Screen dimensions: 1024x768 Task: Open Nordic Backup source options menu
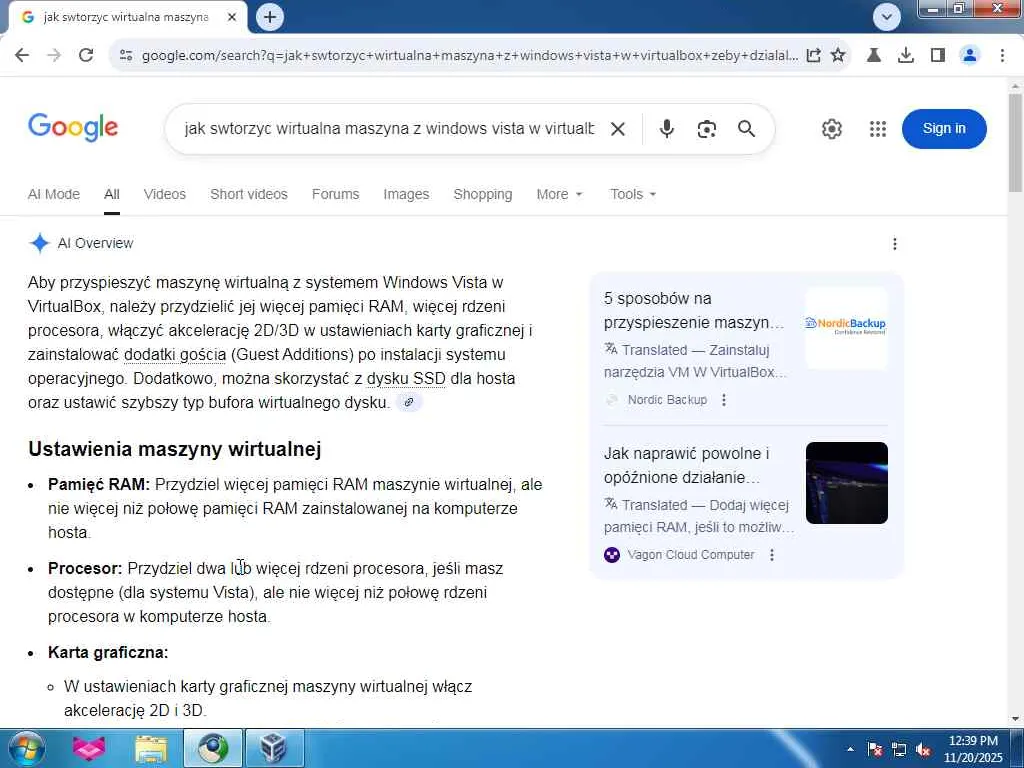(724, 400)
